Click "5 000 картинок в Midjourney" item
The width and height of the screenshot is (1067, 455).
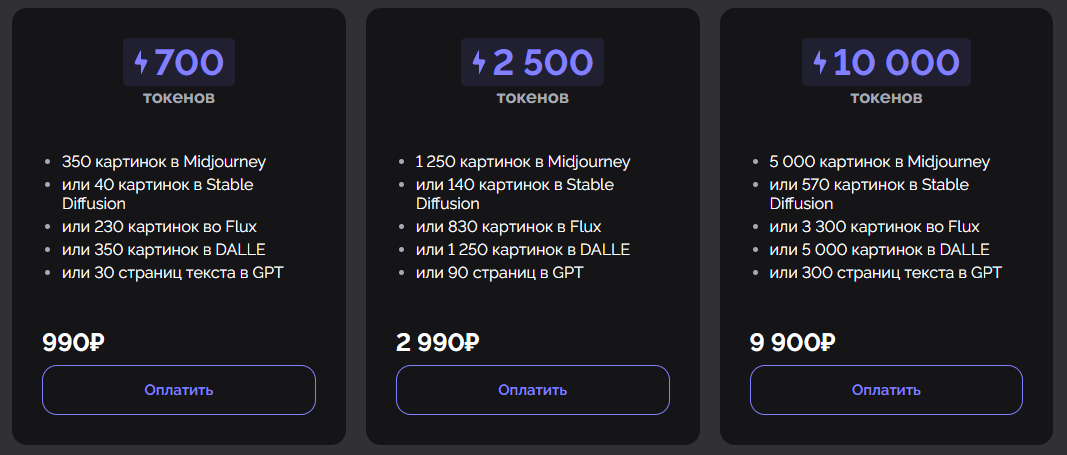(880, 162)
